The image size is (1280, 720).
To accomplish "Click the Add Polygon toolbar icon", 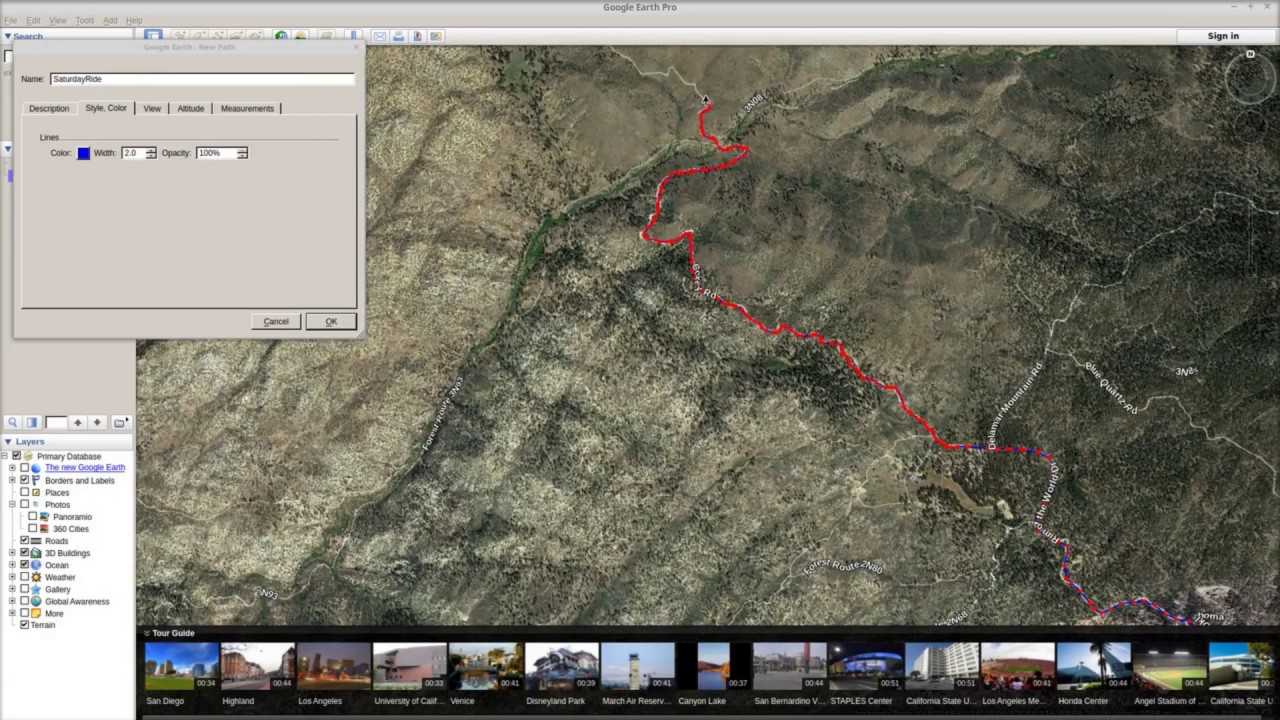I will 199,36.
